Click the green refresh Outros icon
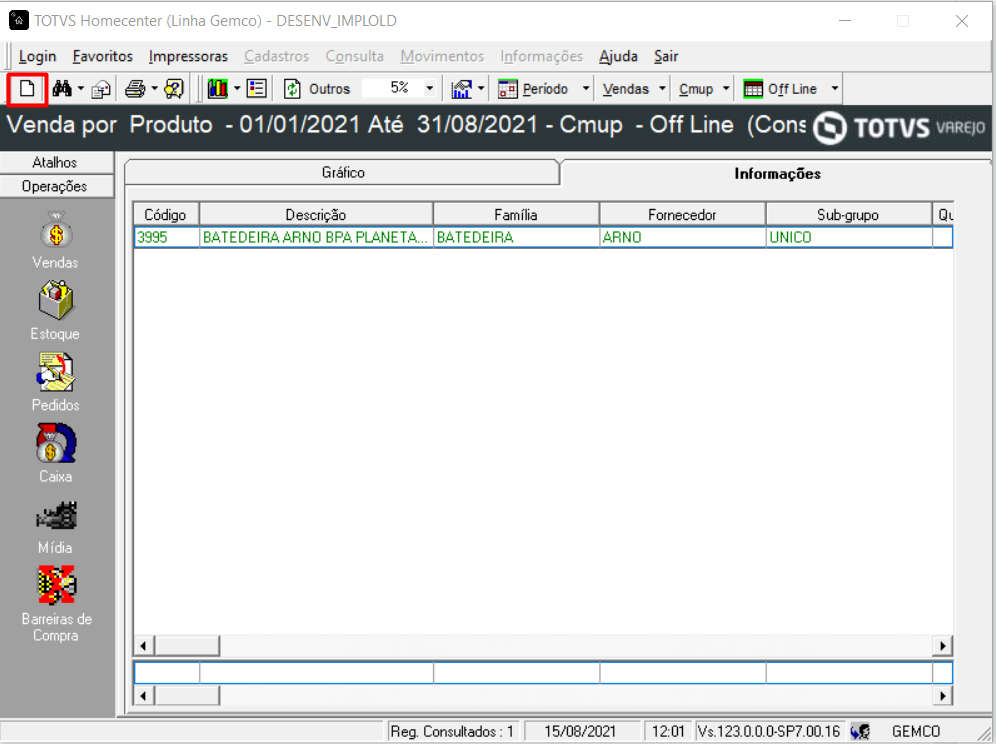996x744 pixels. coord(292,89)
